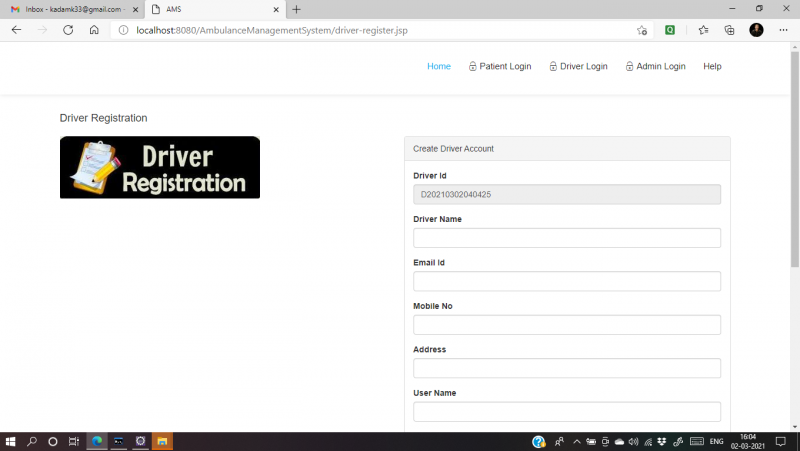Open green Q browser extension
The height and width of the screenshot is (451, 800).
670,30
